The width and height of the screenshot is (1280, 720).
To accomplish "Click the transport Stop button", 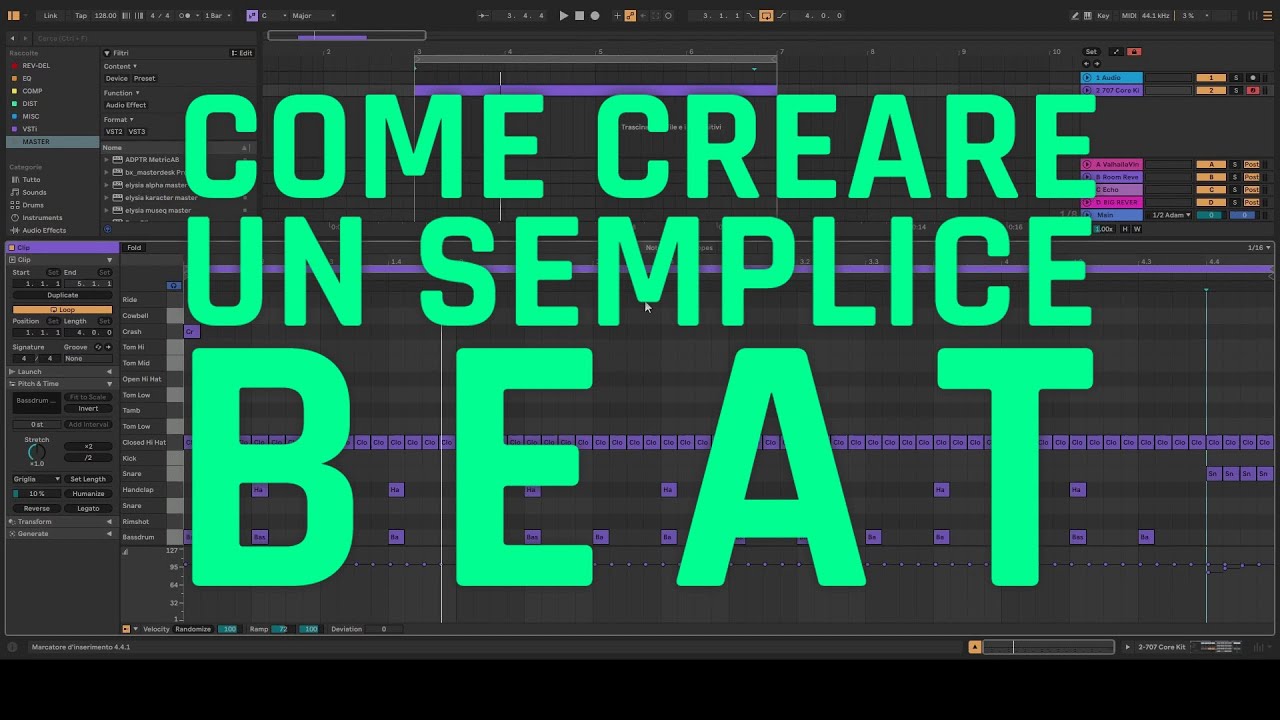I will [x=579, y=16].
